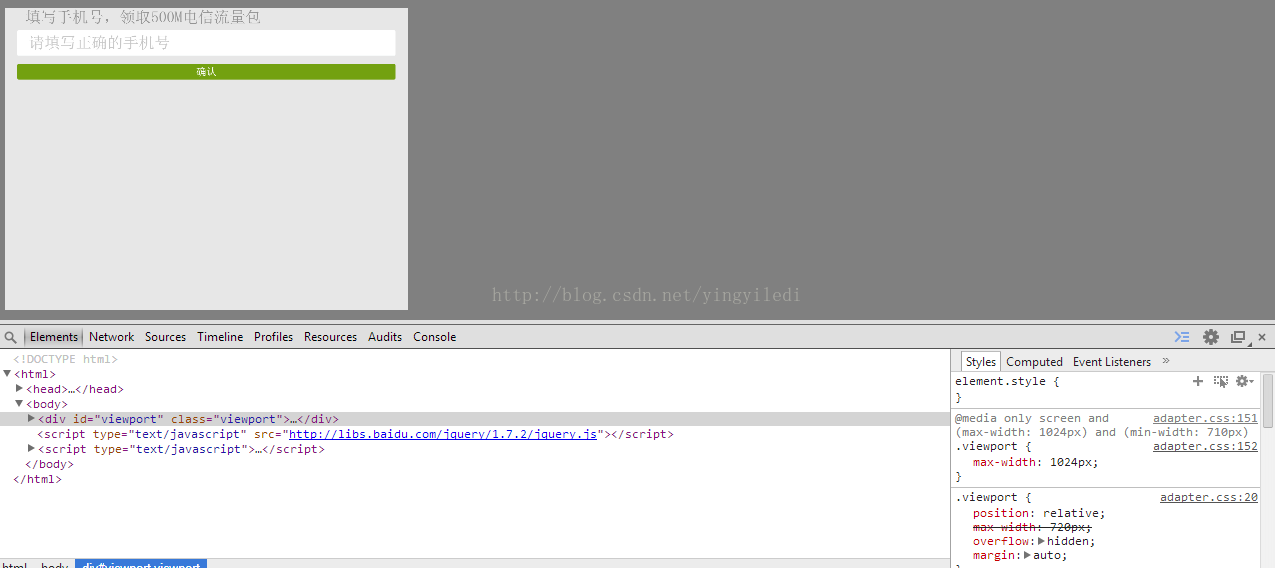Open the Profiles tab
Viewport: 1275px width, 568px height.
273,337
